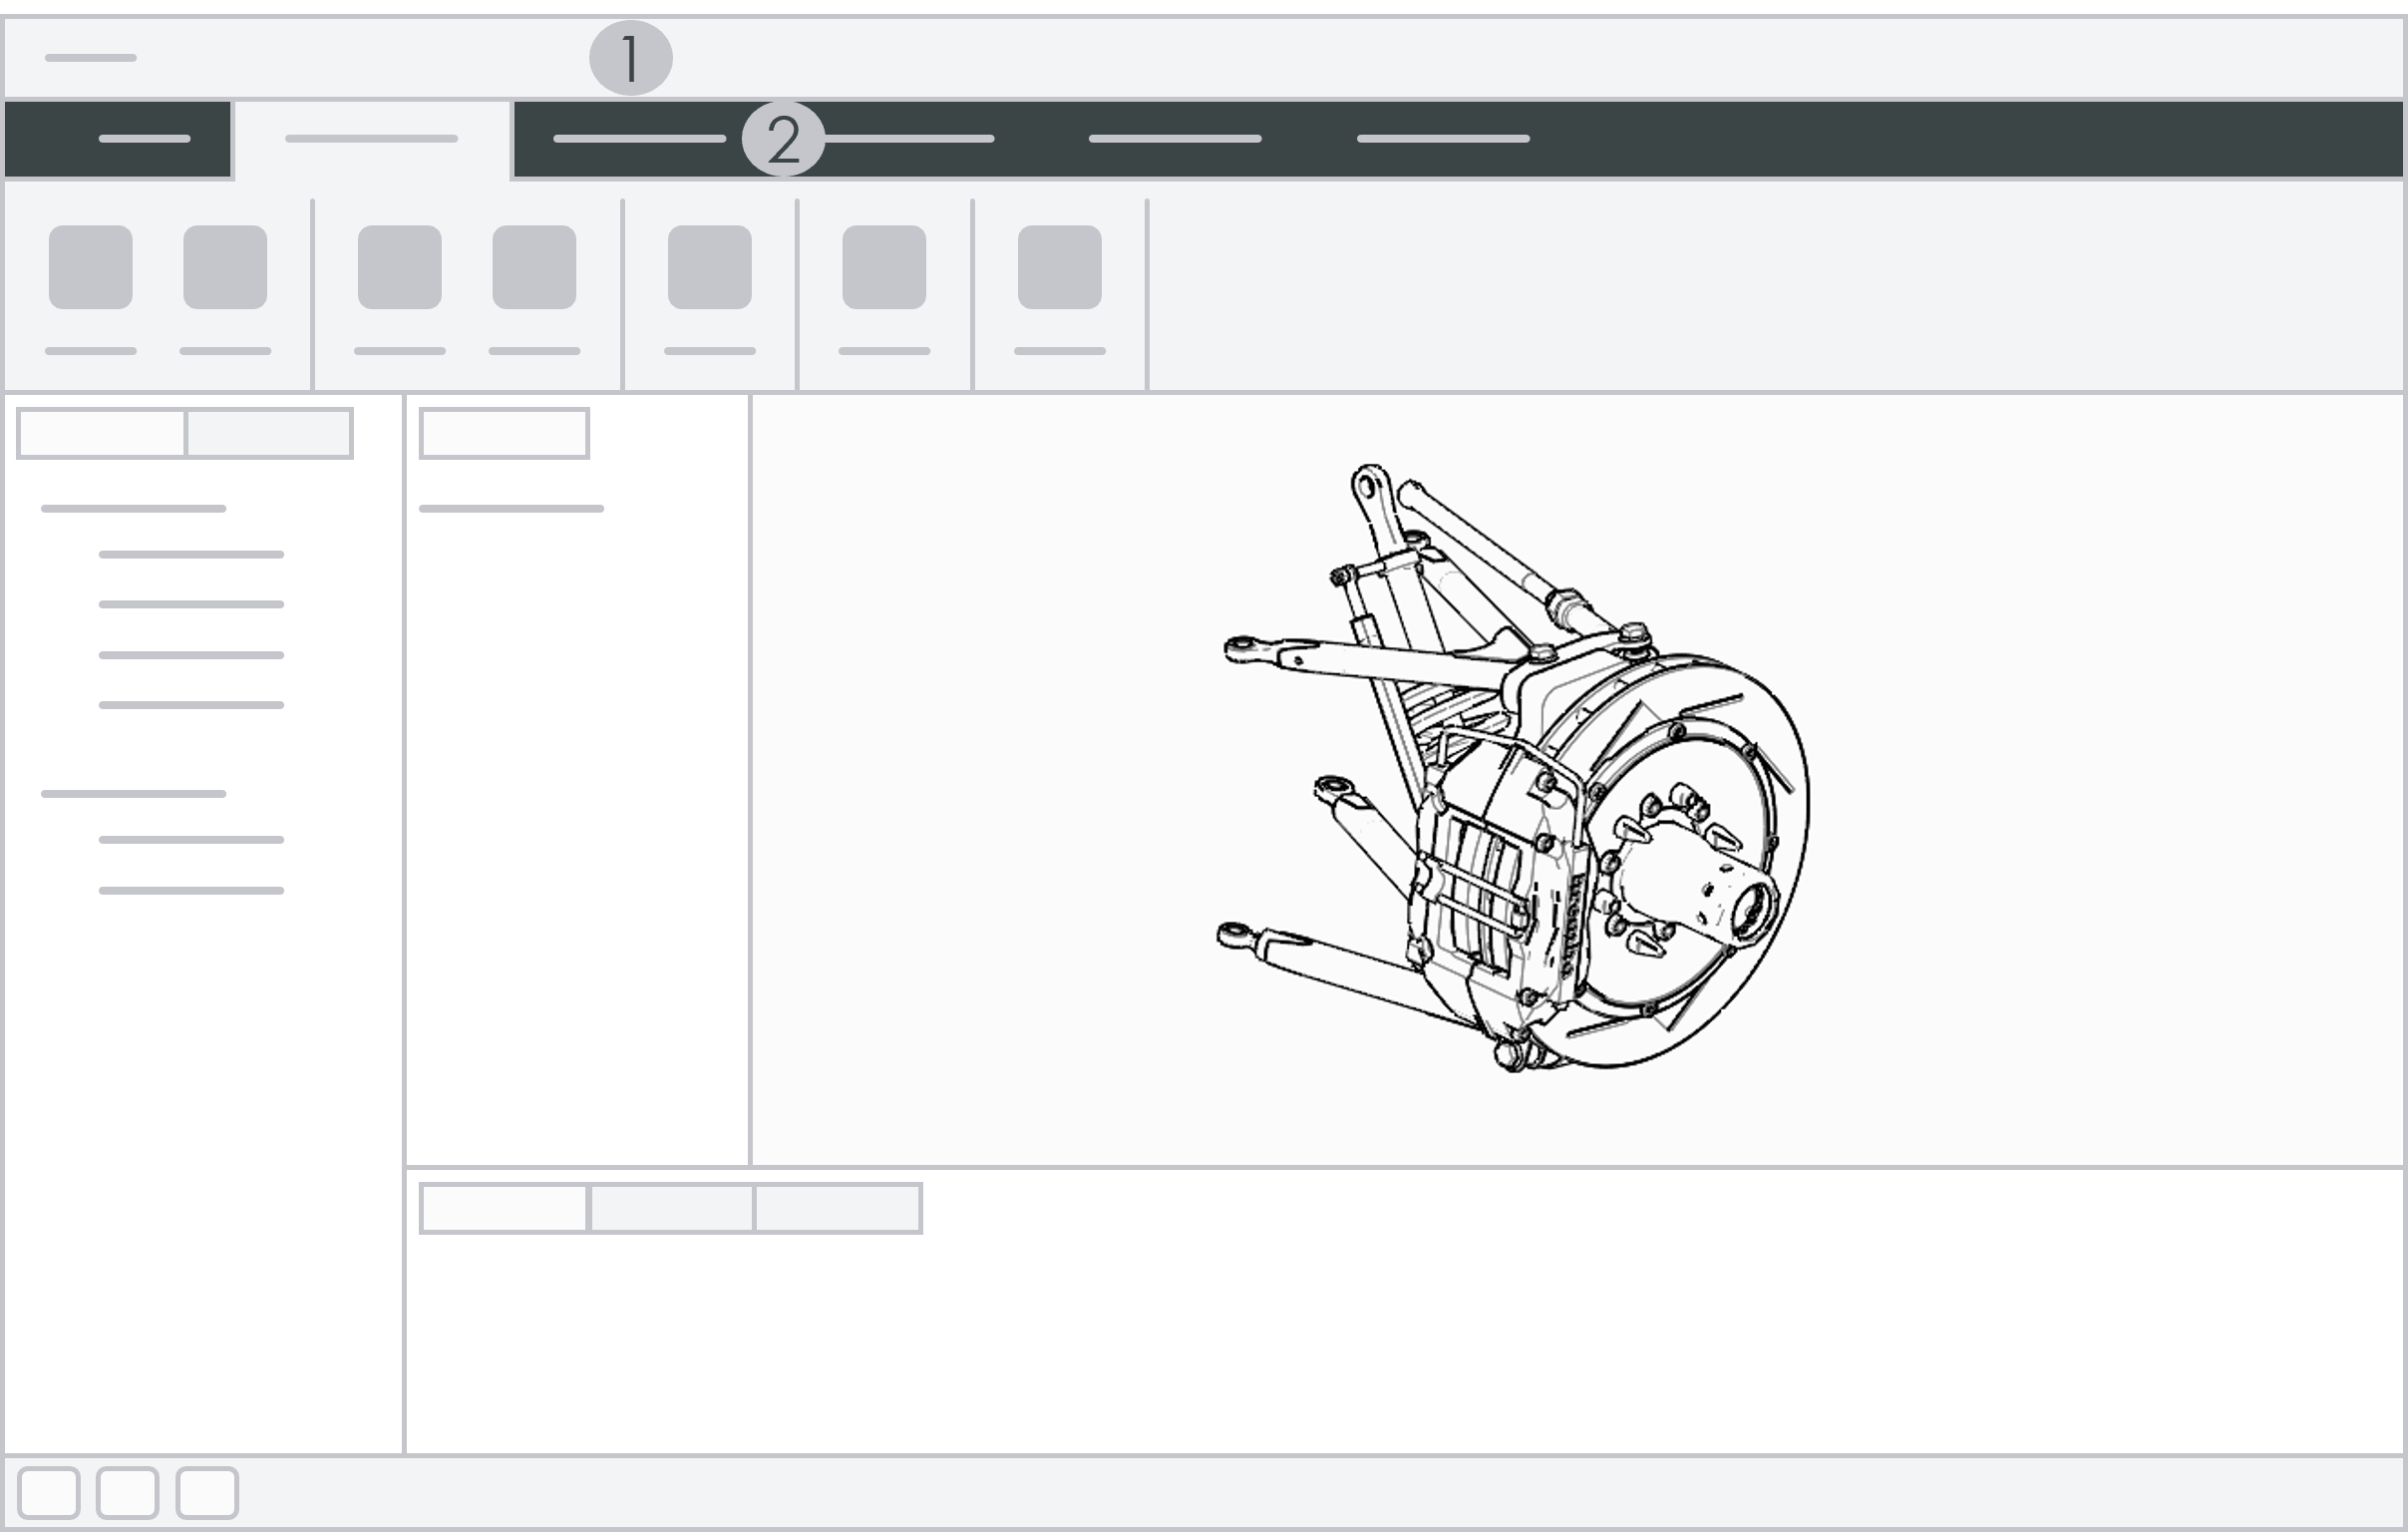Viewport: 2408px width, 1532px height.
Task: Select the last child under the second tree node
Action: [x=191, y=890]
